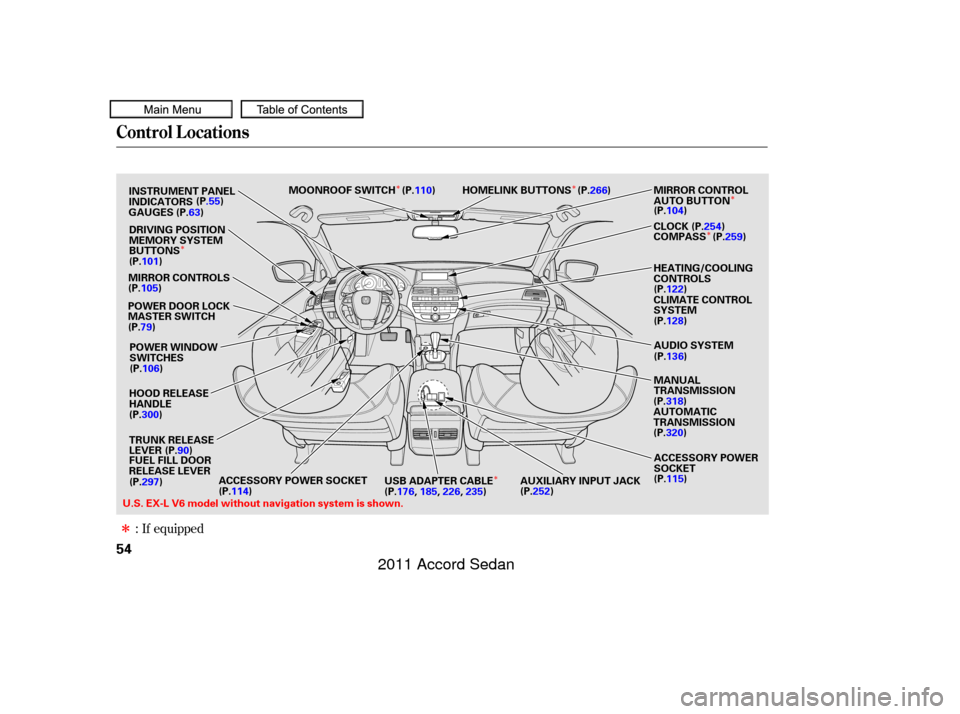Open page 185 link for USB Adapter Cable

429,491
